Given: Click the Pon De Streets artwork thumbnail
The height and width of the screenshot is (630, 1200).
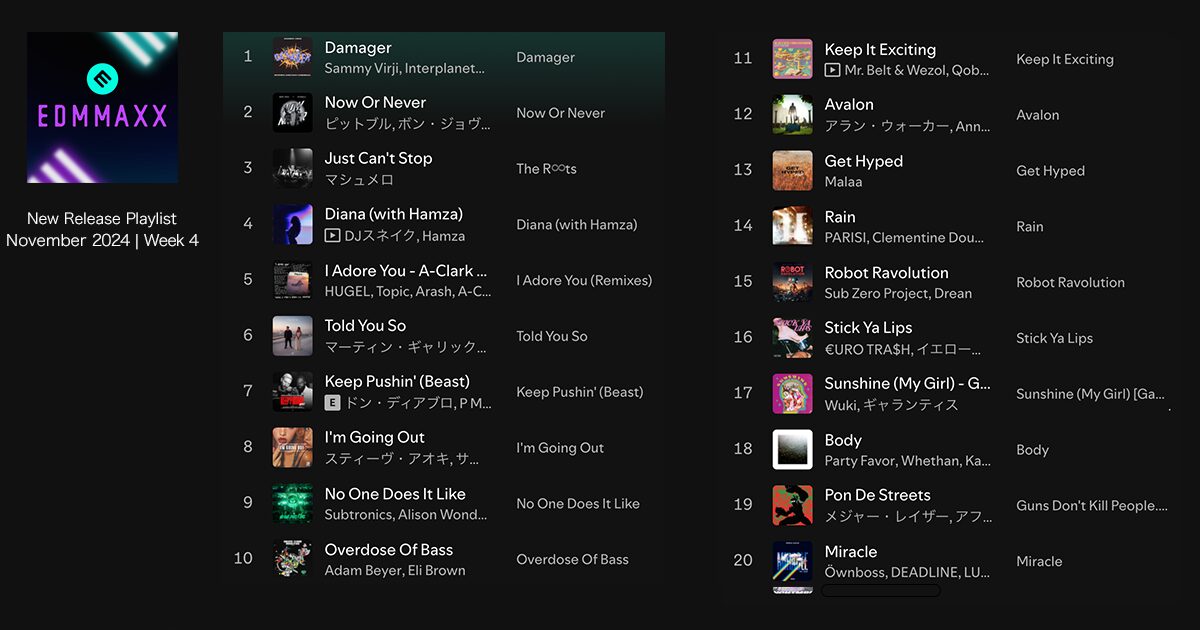Looking at the screenshot, I should (792, 505).
